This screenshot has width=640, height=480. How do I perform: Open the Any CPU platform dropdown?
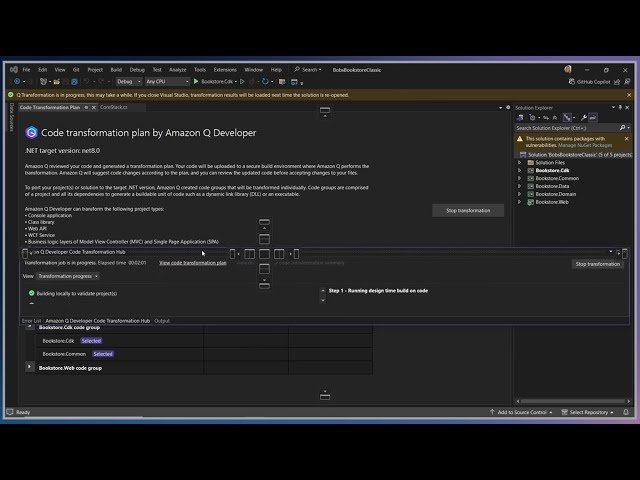point(166,81)
